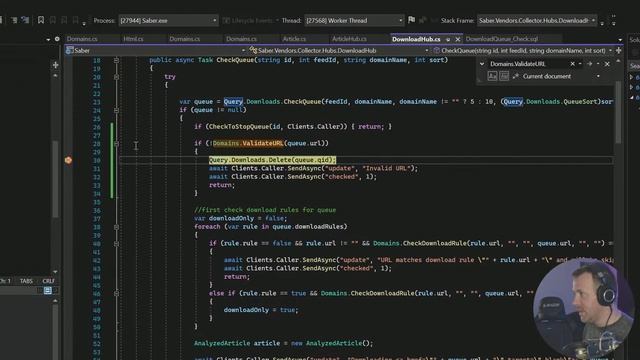Toggle Match case in Find panel
Image resolution: width=640 pixels, height=360 pixels.
pos(492,76)
